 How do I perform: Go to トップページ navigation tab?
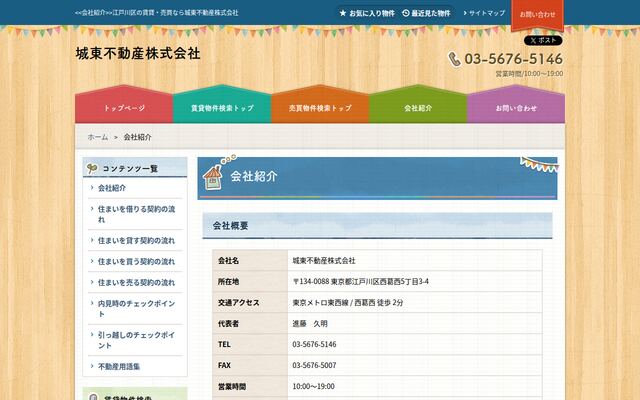tap(124, 104)
